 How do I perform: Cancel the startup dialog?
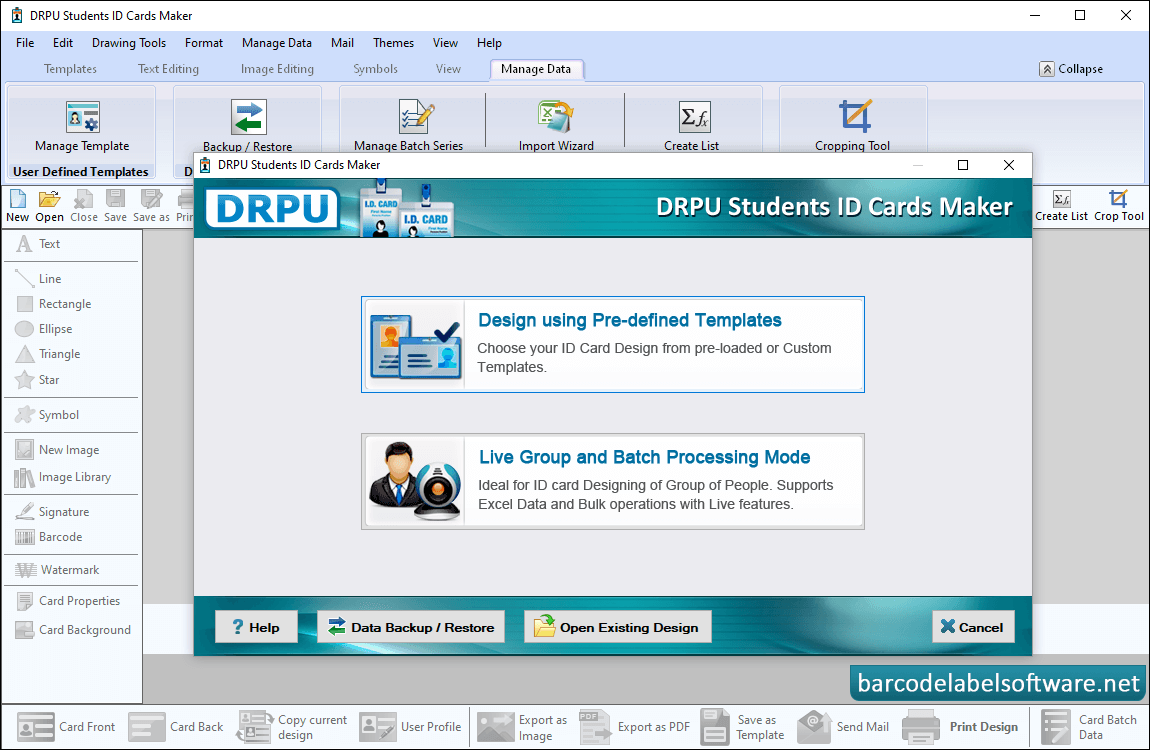point(973,627)
